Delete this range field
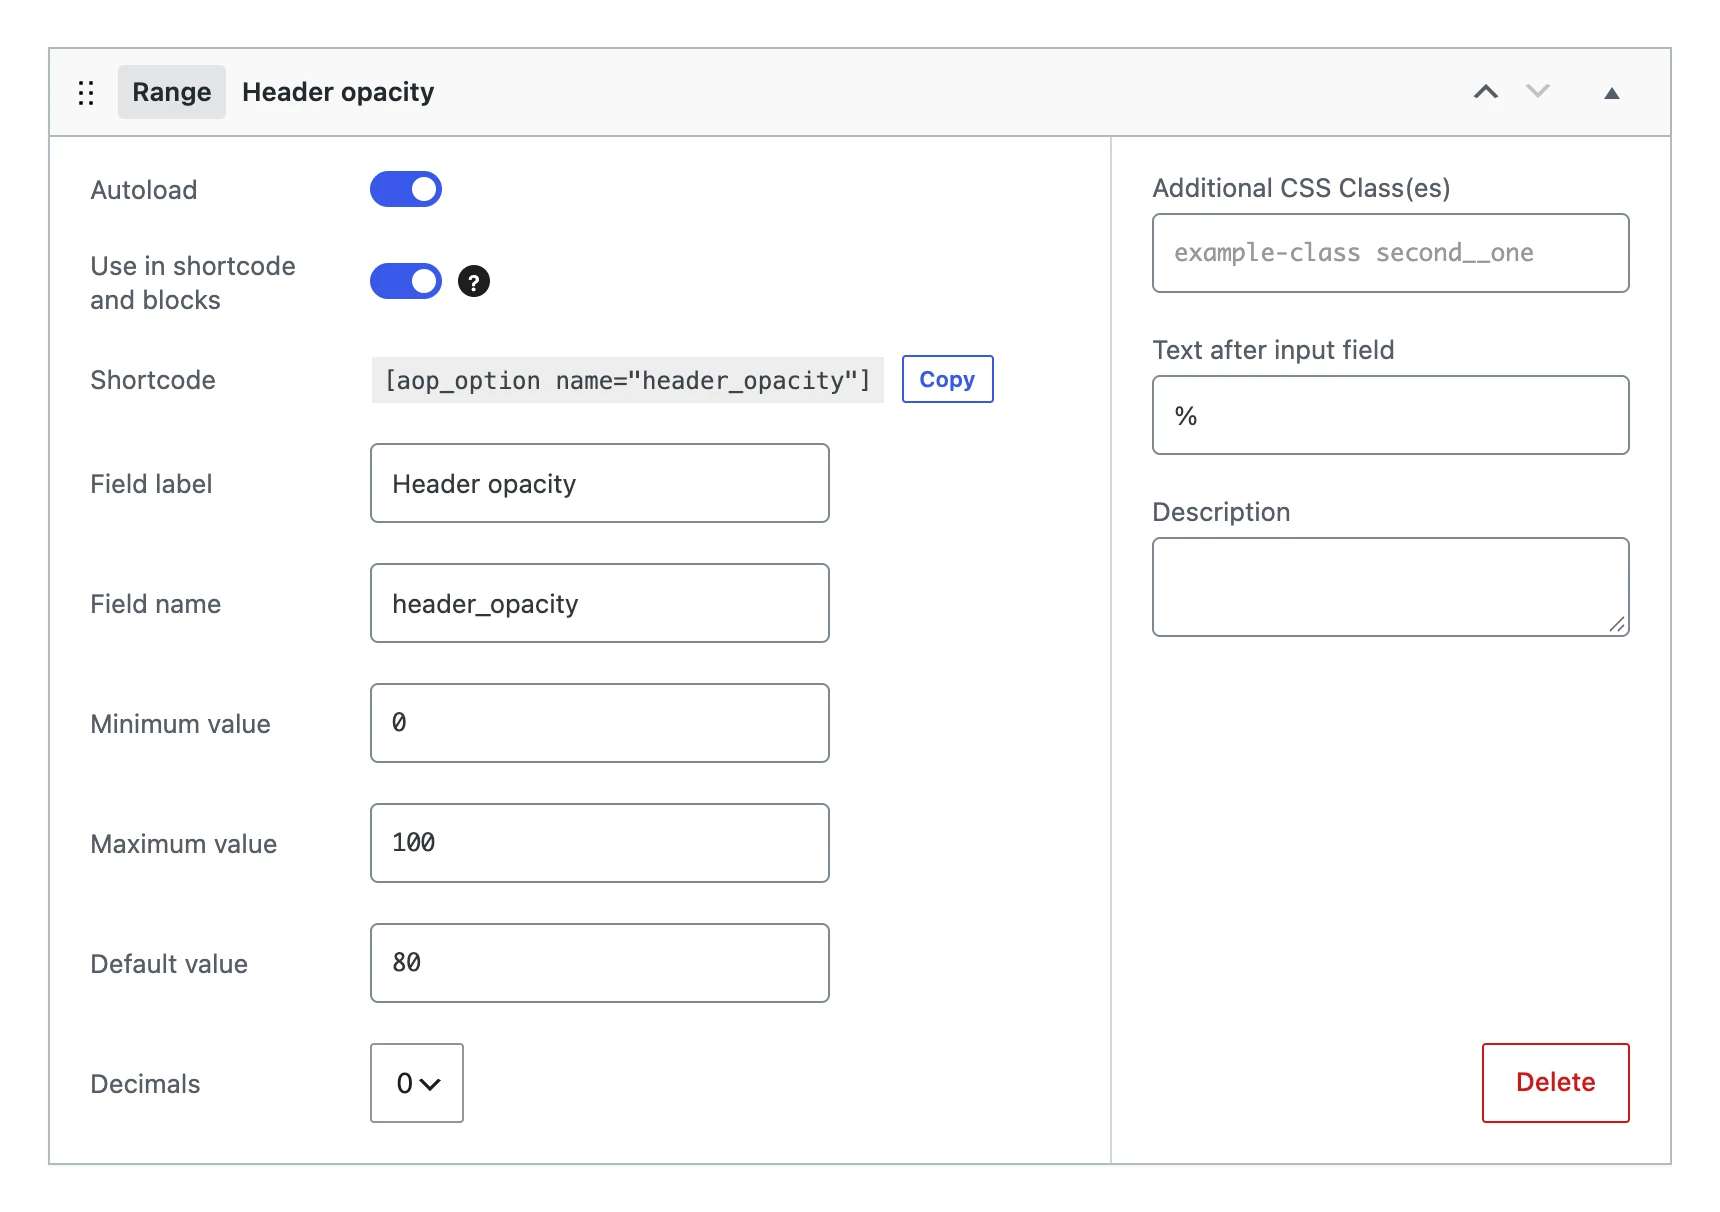 point(1555,1083)
